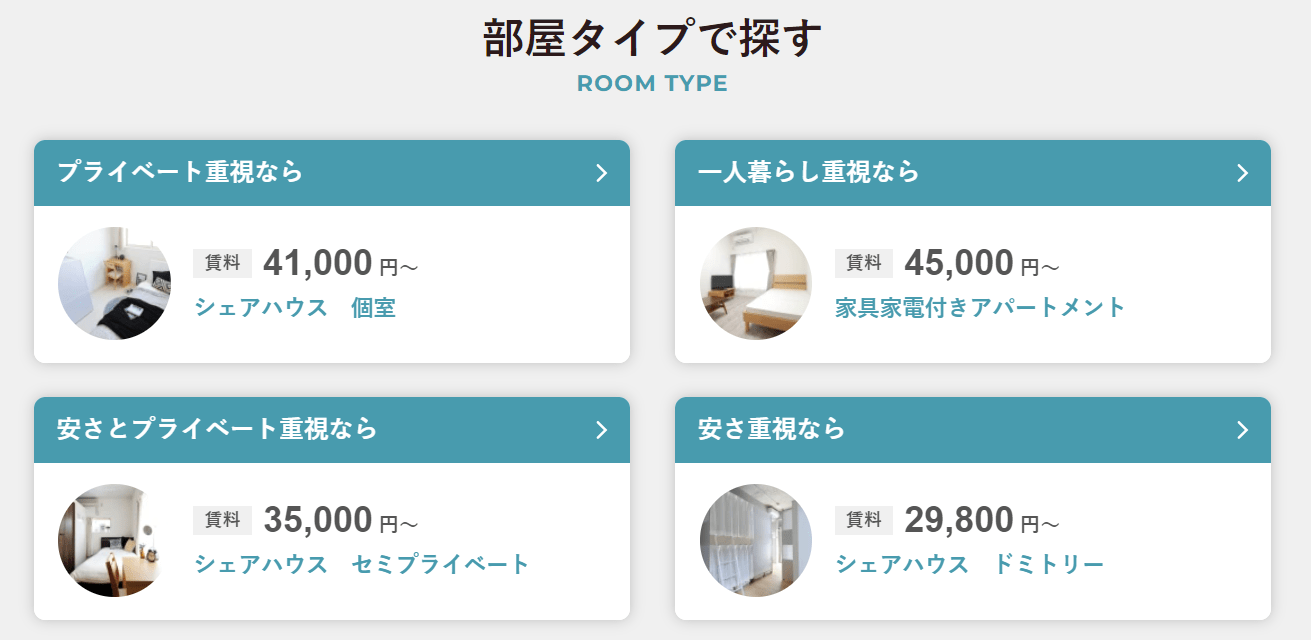Viewport: 1311px width, 640px height.
Task: Open the シェアハウス 個室 room thumbnail
Action: click(x=114, y=283)
